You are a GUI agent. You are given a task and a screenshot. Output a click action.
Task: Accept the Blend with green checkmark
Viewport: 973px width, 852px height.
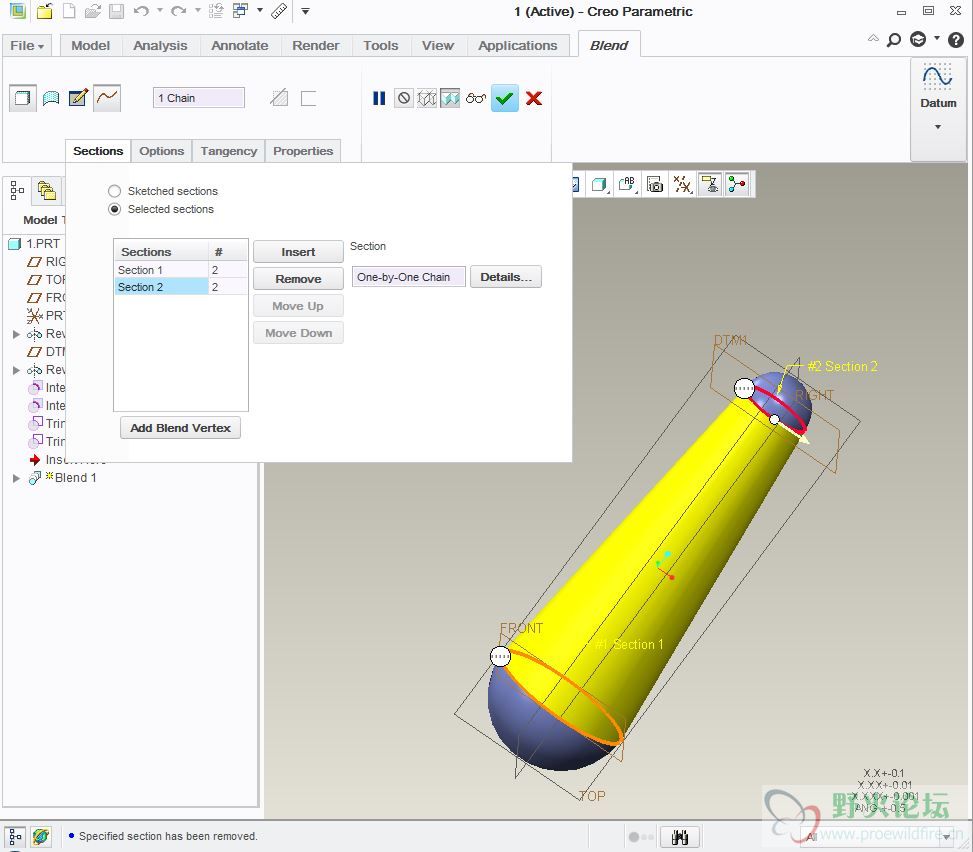coord(504,98)
